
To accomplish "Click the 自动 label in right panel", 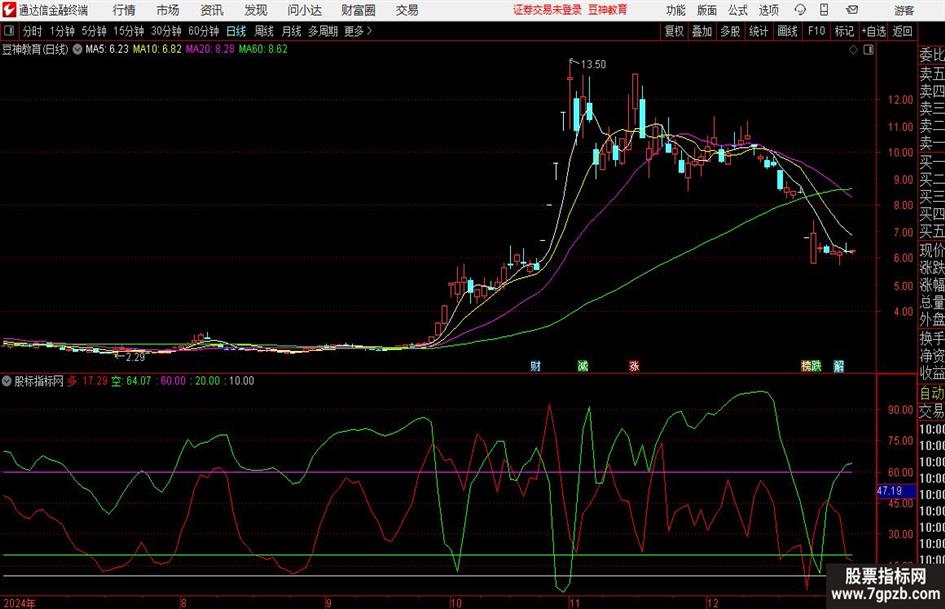I will 932,393.
